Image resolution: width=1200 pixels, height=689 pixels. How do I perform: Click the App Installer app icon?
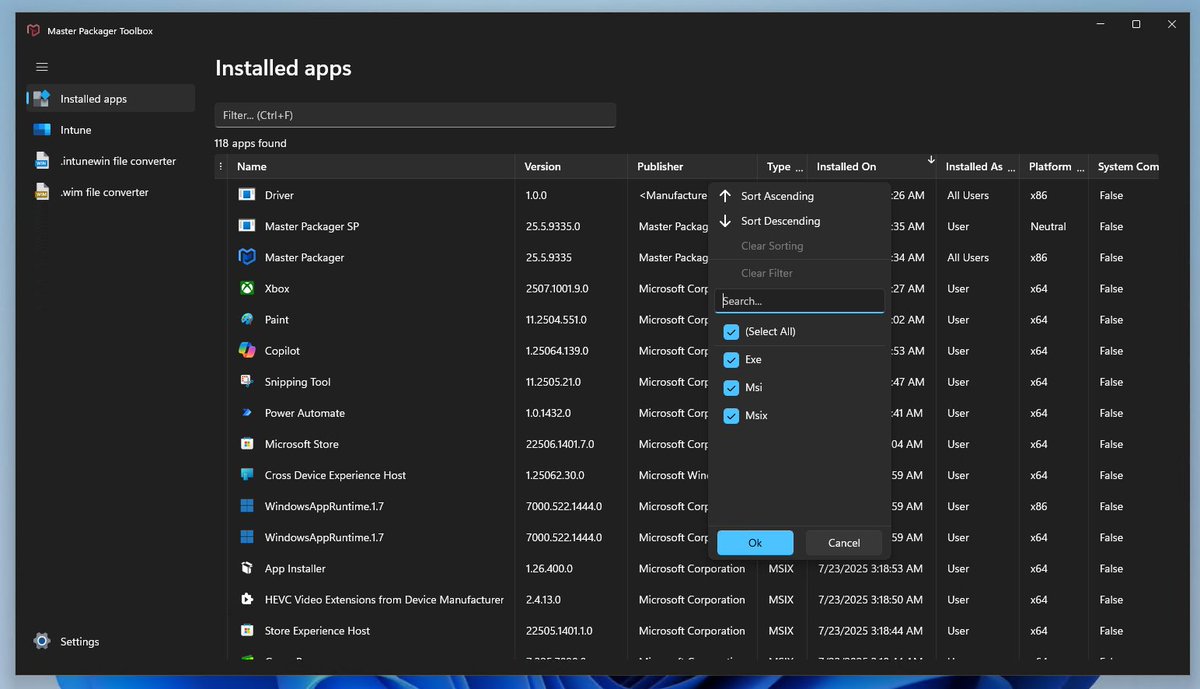247,568
